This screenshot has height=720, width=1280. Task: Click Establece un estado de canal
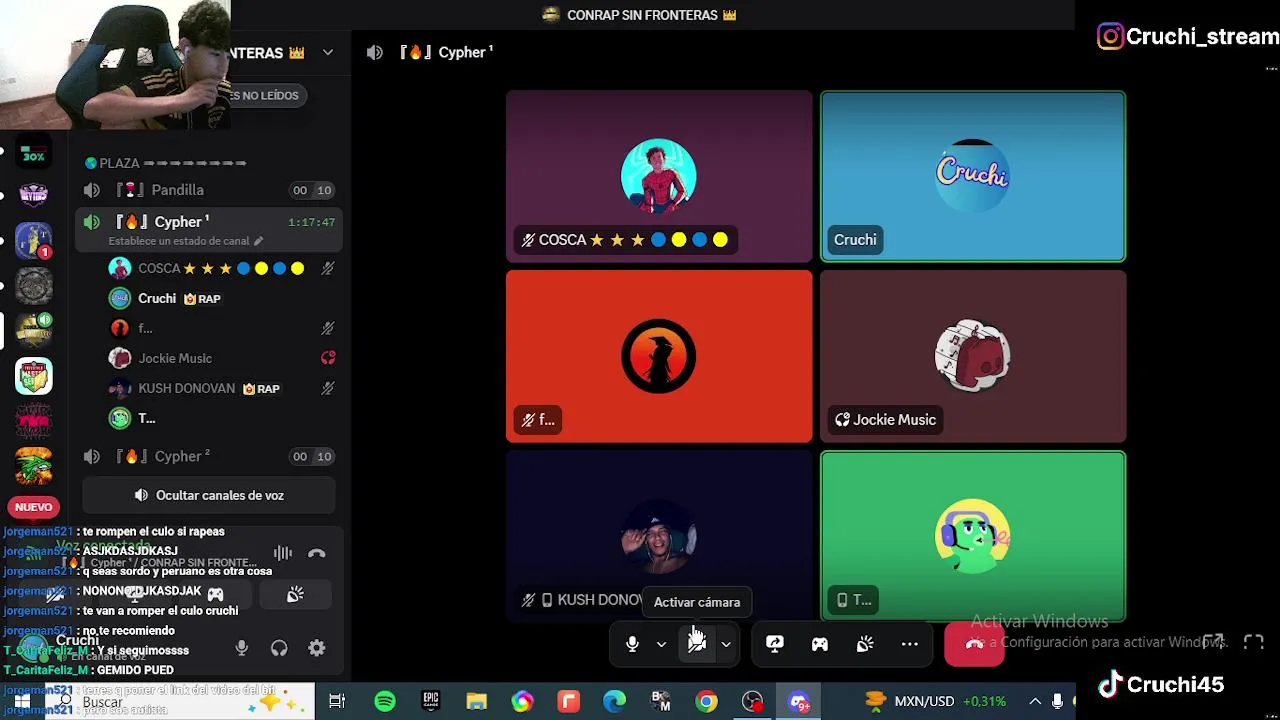click(x=186, y=241)
